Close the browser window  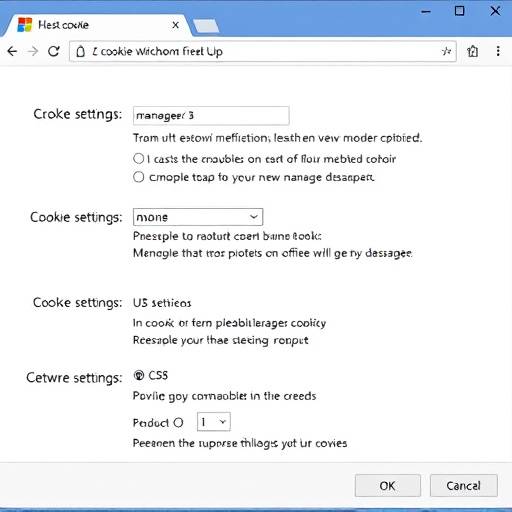click(495, 11)
